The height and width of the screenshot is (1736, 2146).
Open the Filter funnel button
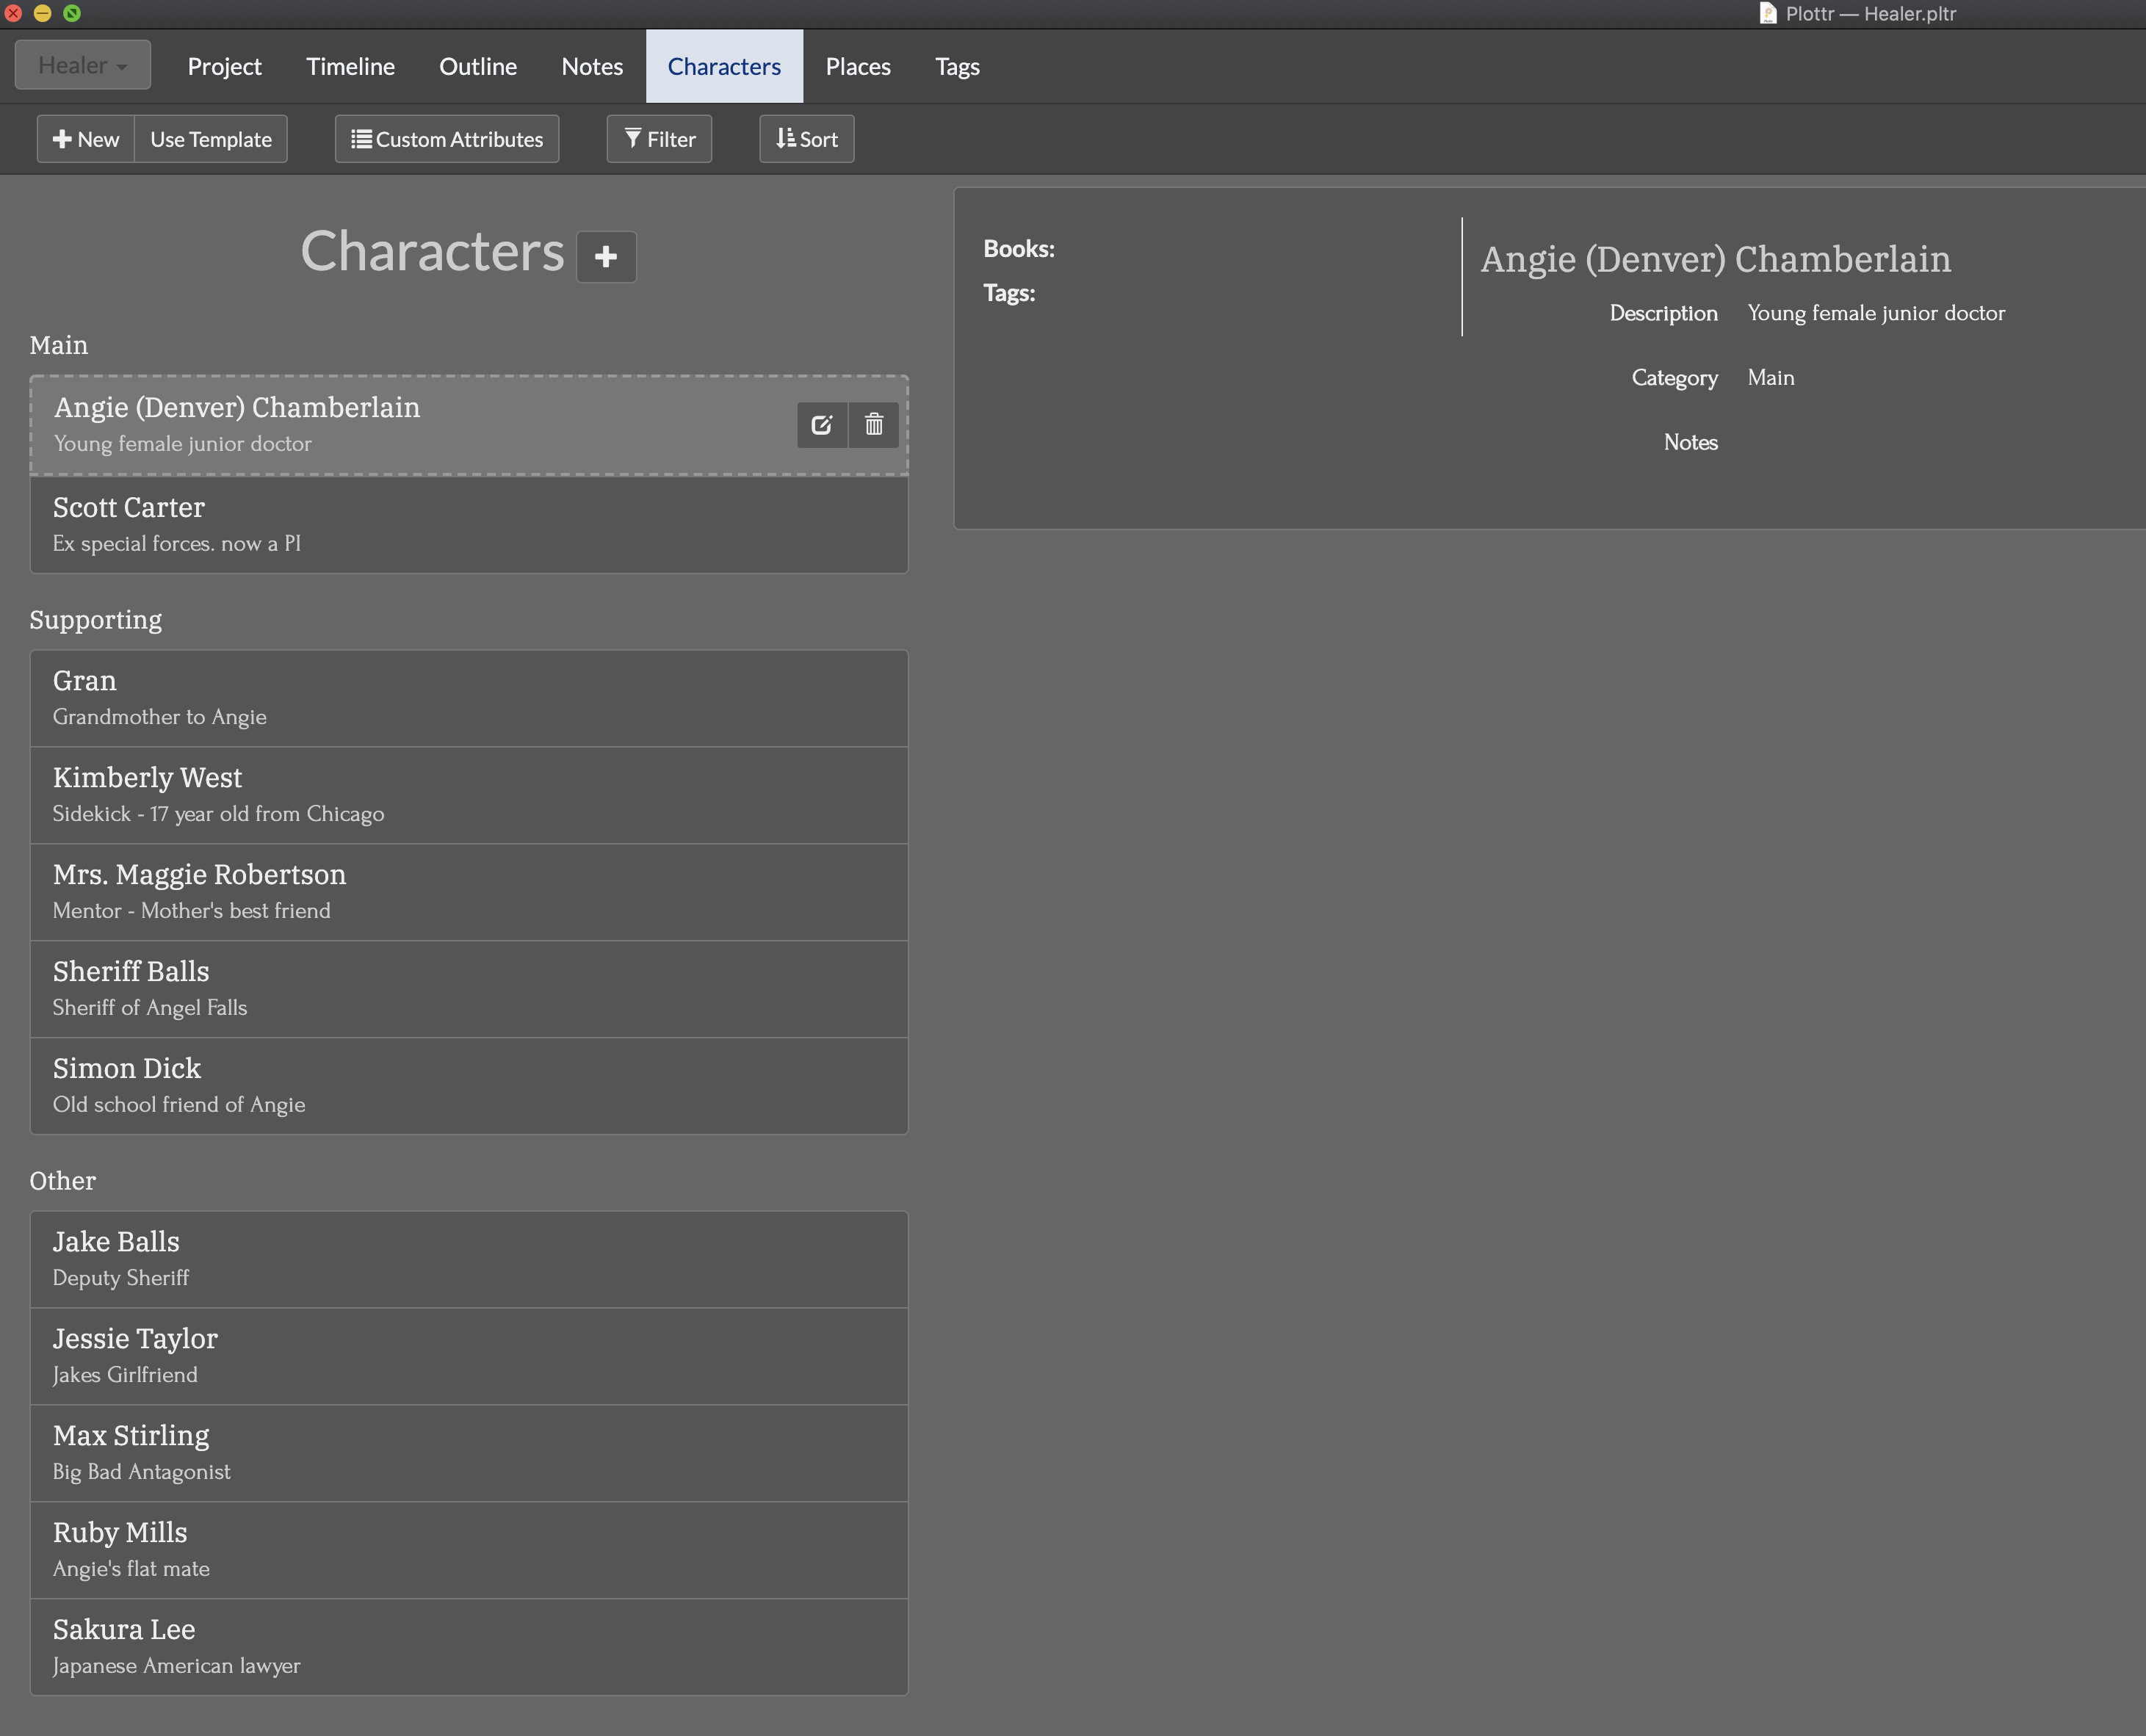[x=659, y=139]
